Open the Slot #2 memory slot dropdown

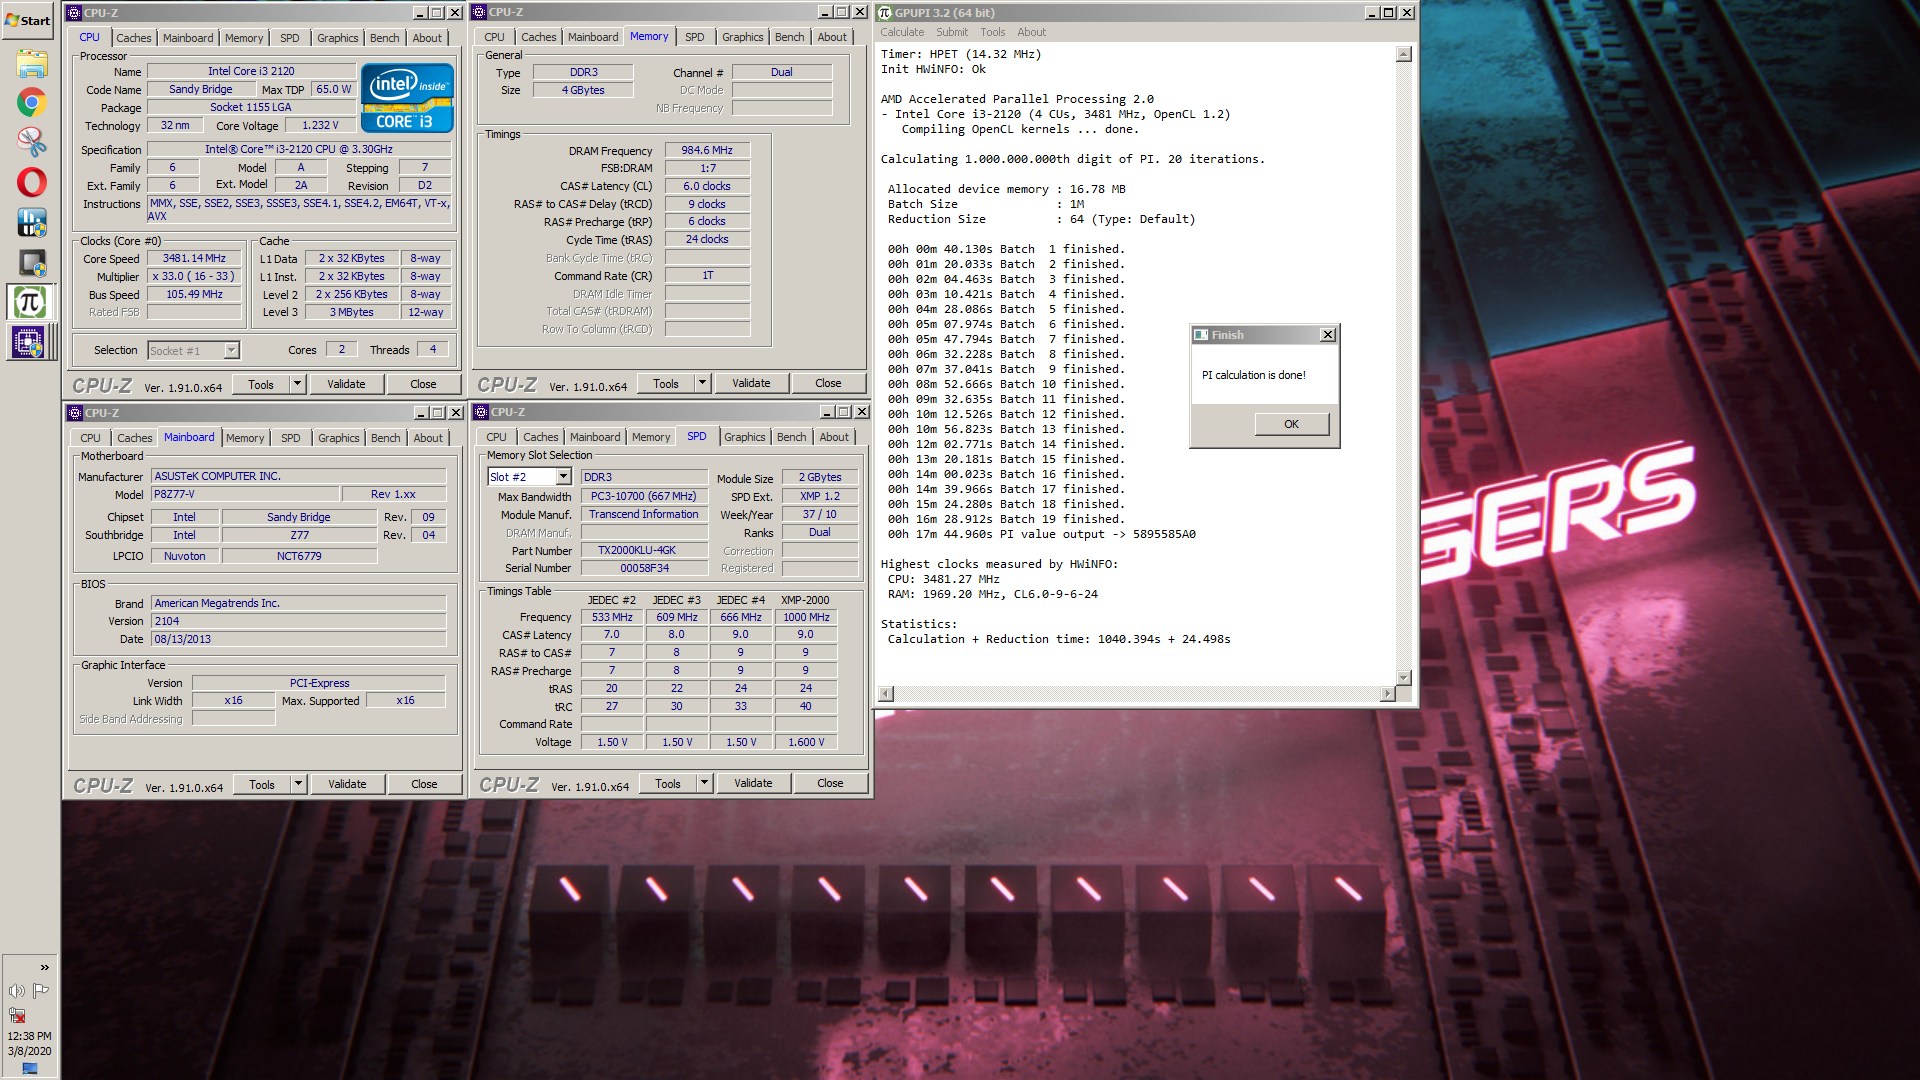pyautogui.click(x=563, y=477)
